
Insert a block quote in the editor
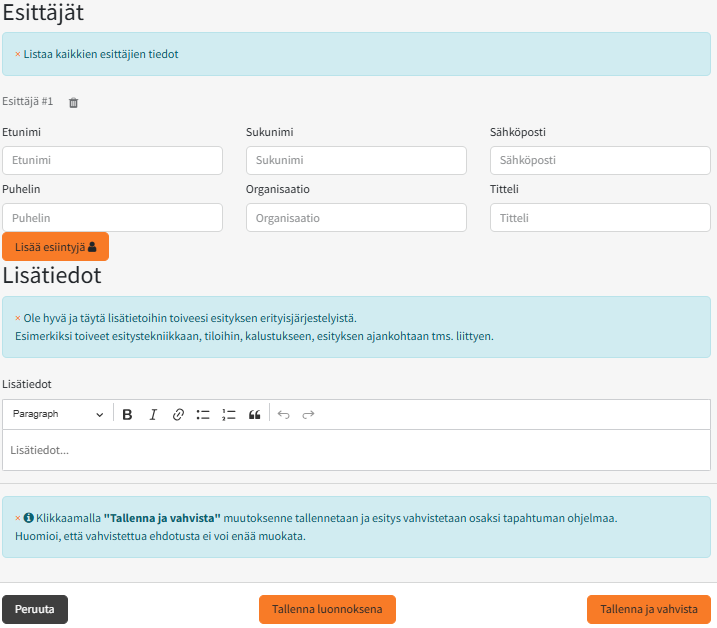(x=254, y=414)
